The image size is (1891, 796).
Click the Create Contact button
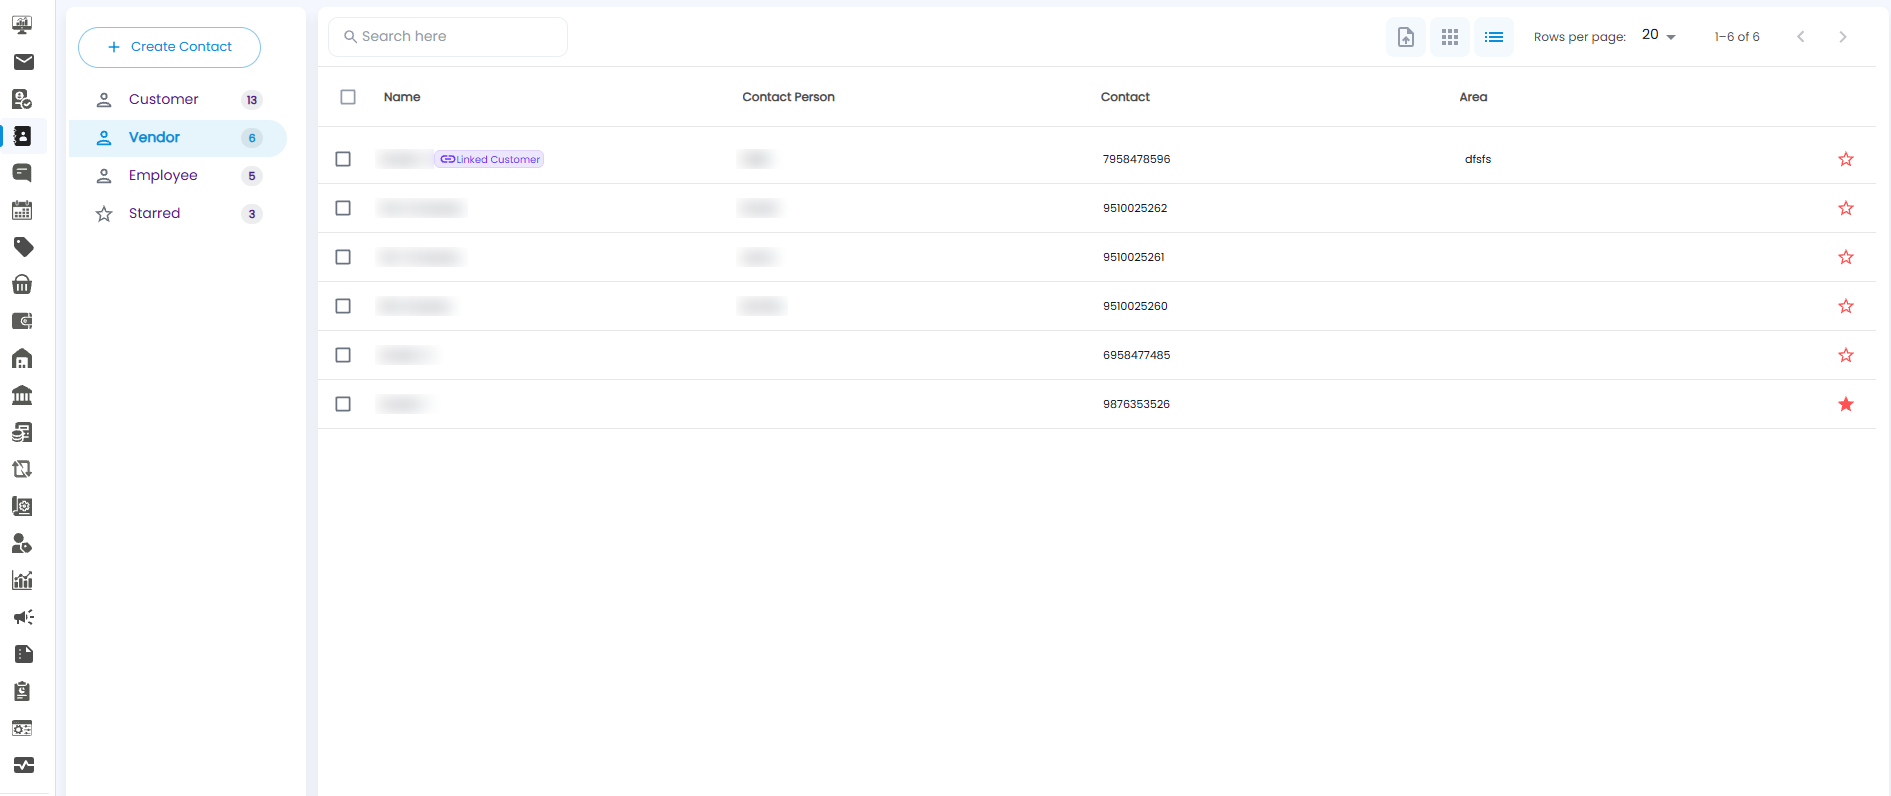[169, 47]
